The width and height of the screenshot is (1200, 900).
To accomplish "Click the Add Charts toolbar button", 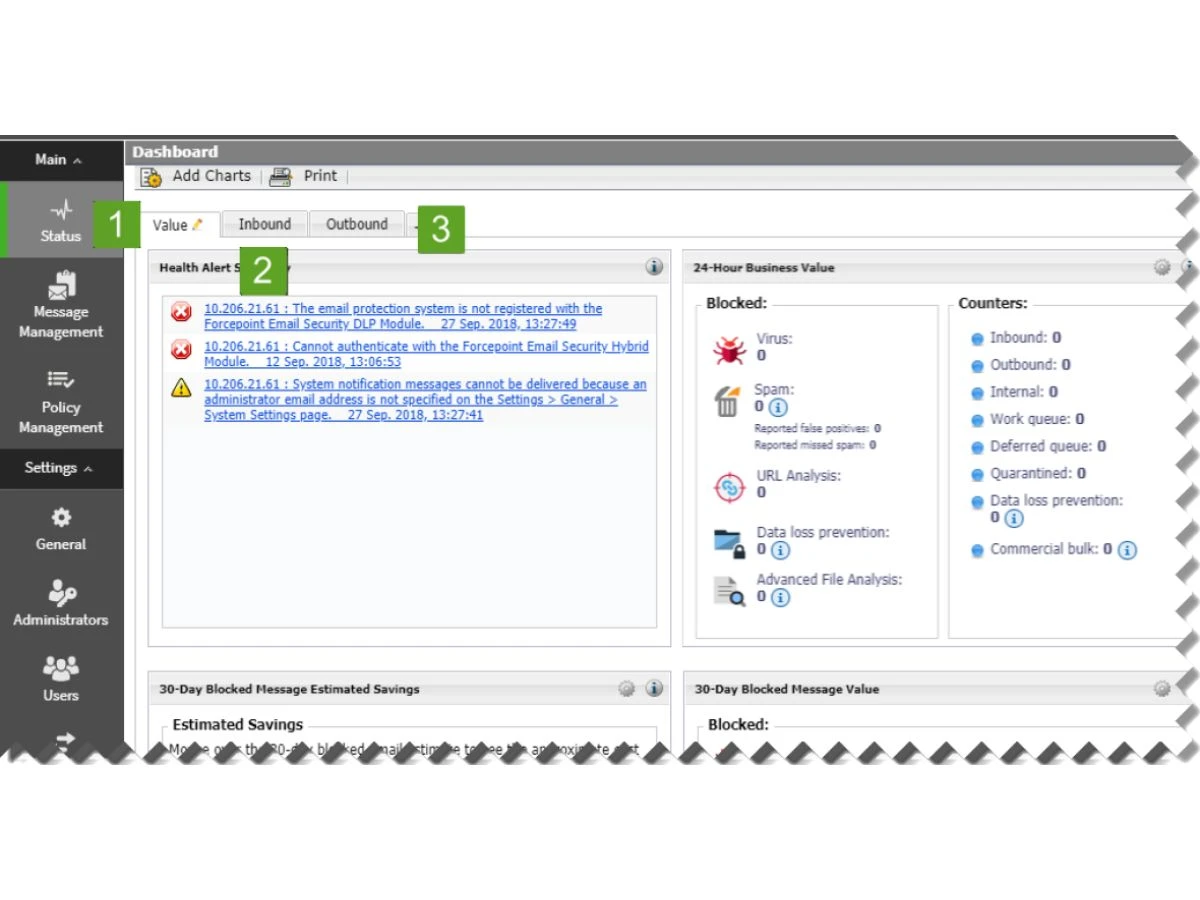I will (x=196, y=176).
